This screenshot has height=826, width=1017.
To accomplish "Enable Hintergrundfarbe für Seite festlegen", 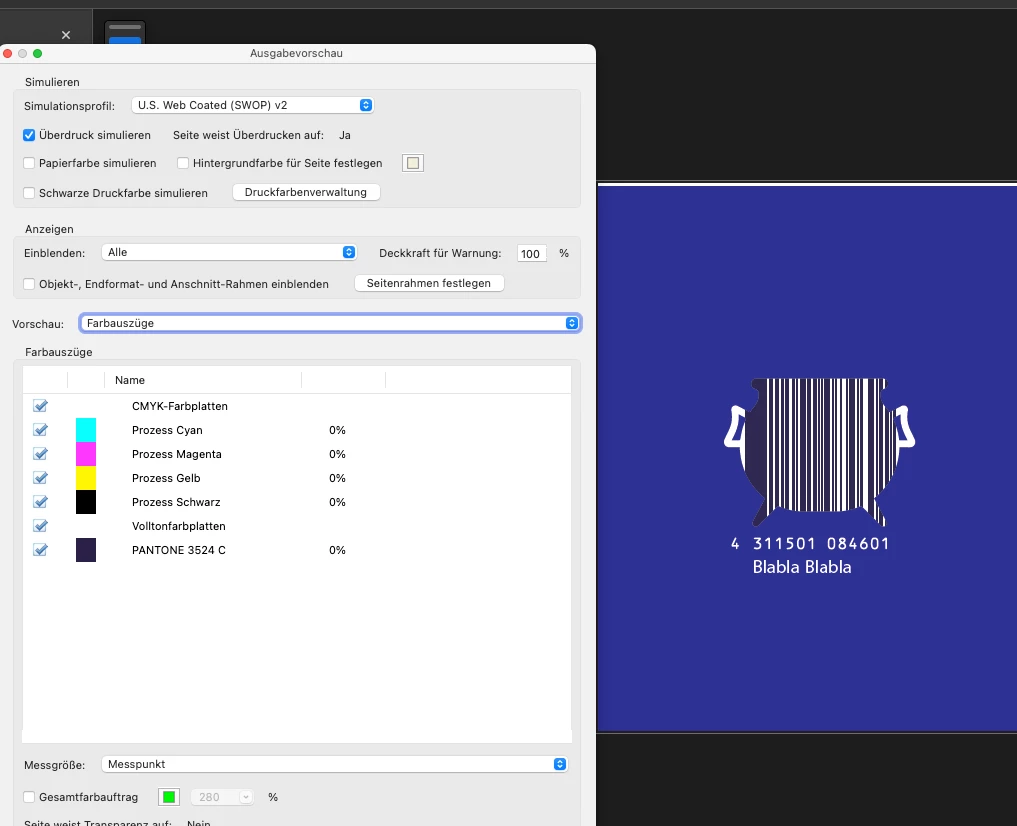I will [x=183, y=163].
